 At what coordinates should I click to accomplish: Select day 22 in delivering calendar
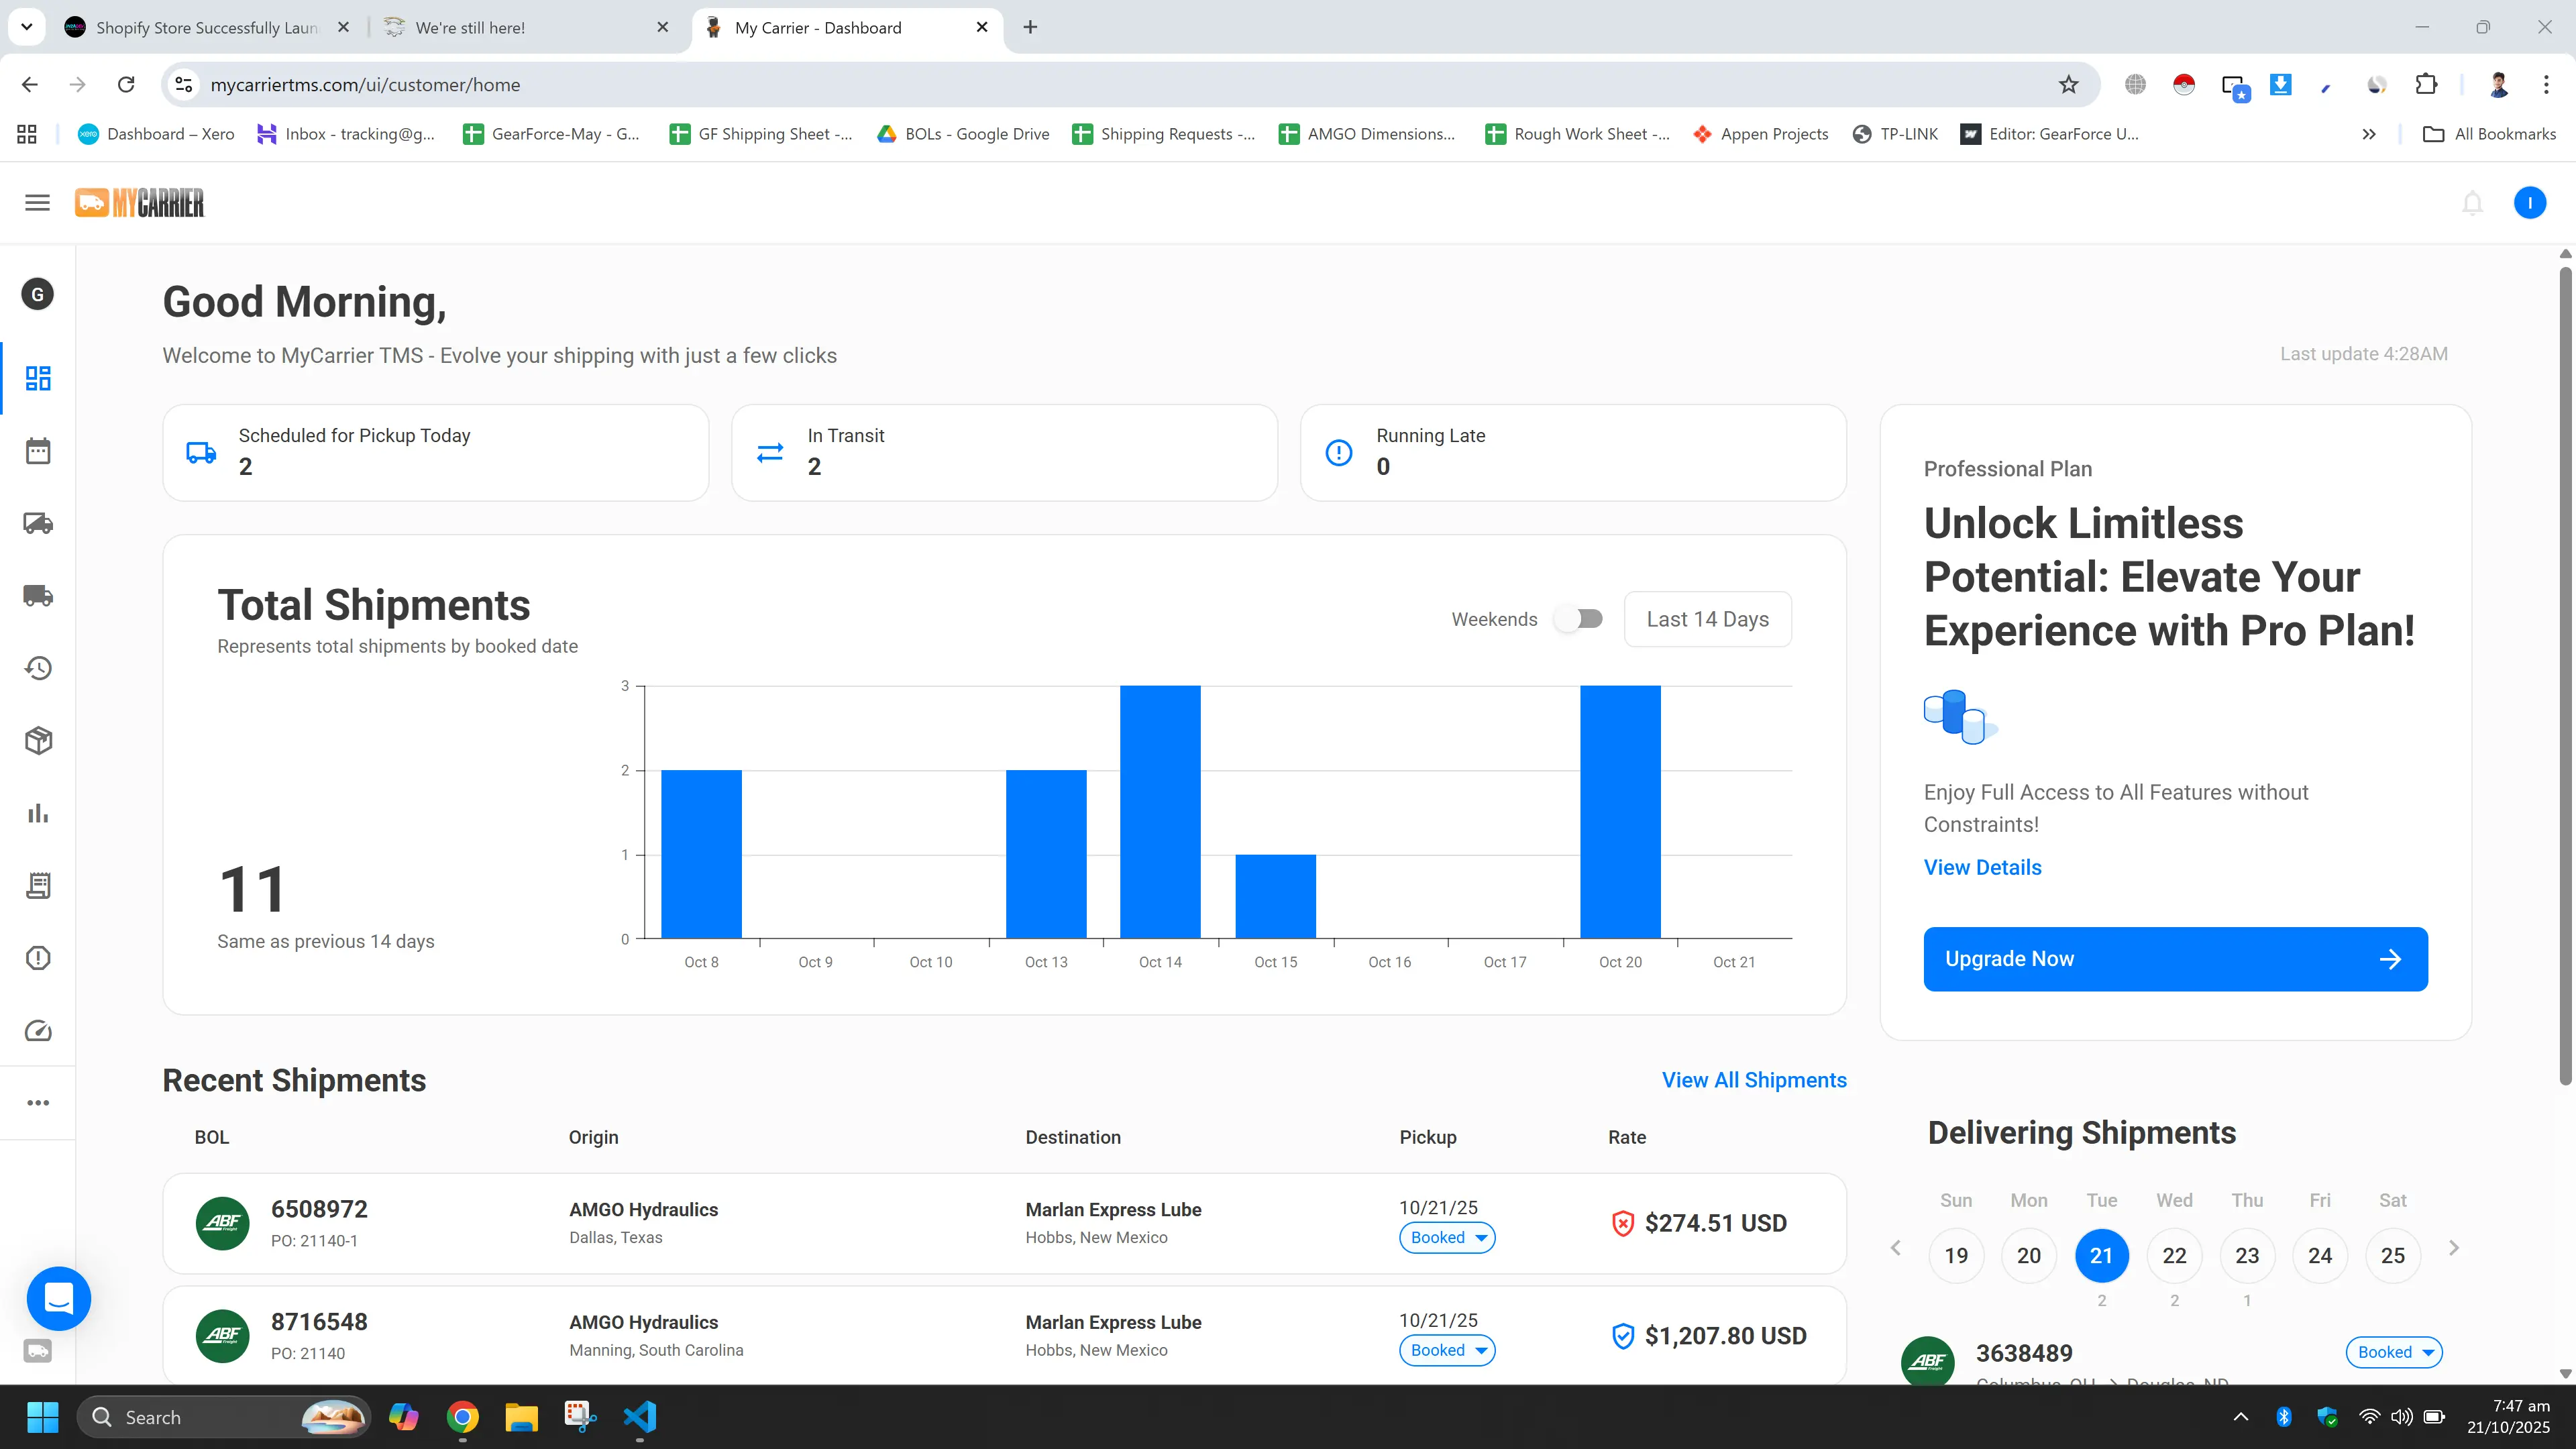coord(2174,1256)
